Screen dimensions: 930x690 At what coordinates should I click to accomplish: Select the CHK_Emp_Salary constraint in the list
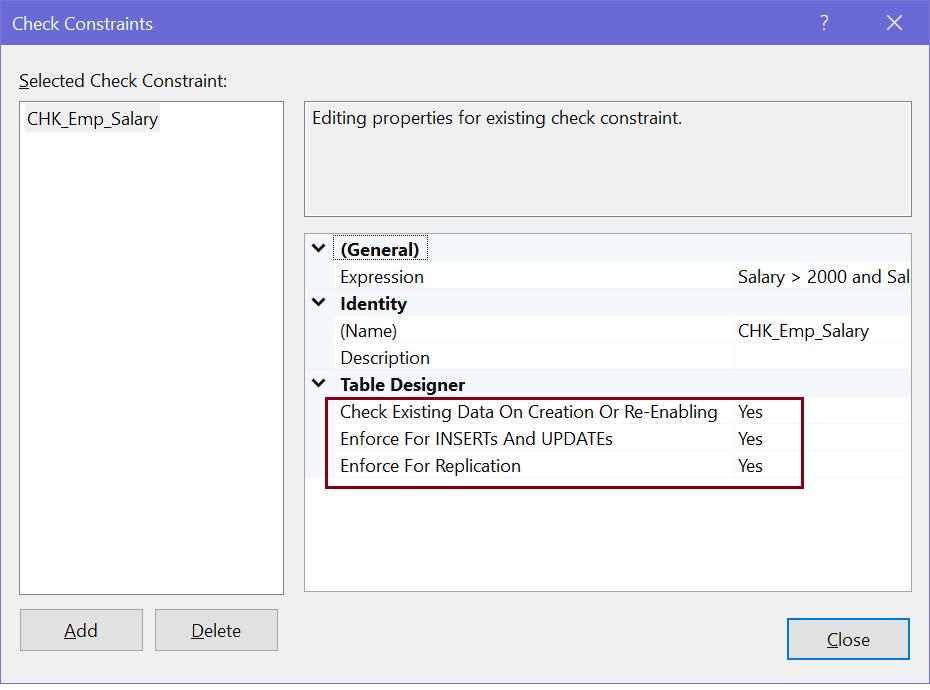click(91, 118)
